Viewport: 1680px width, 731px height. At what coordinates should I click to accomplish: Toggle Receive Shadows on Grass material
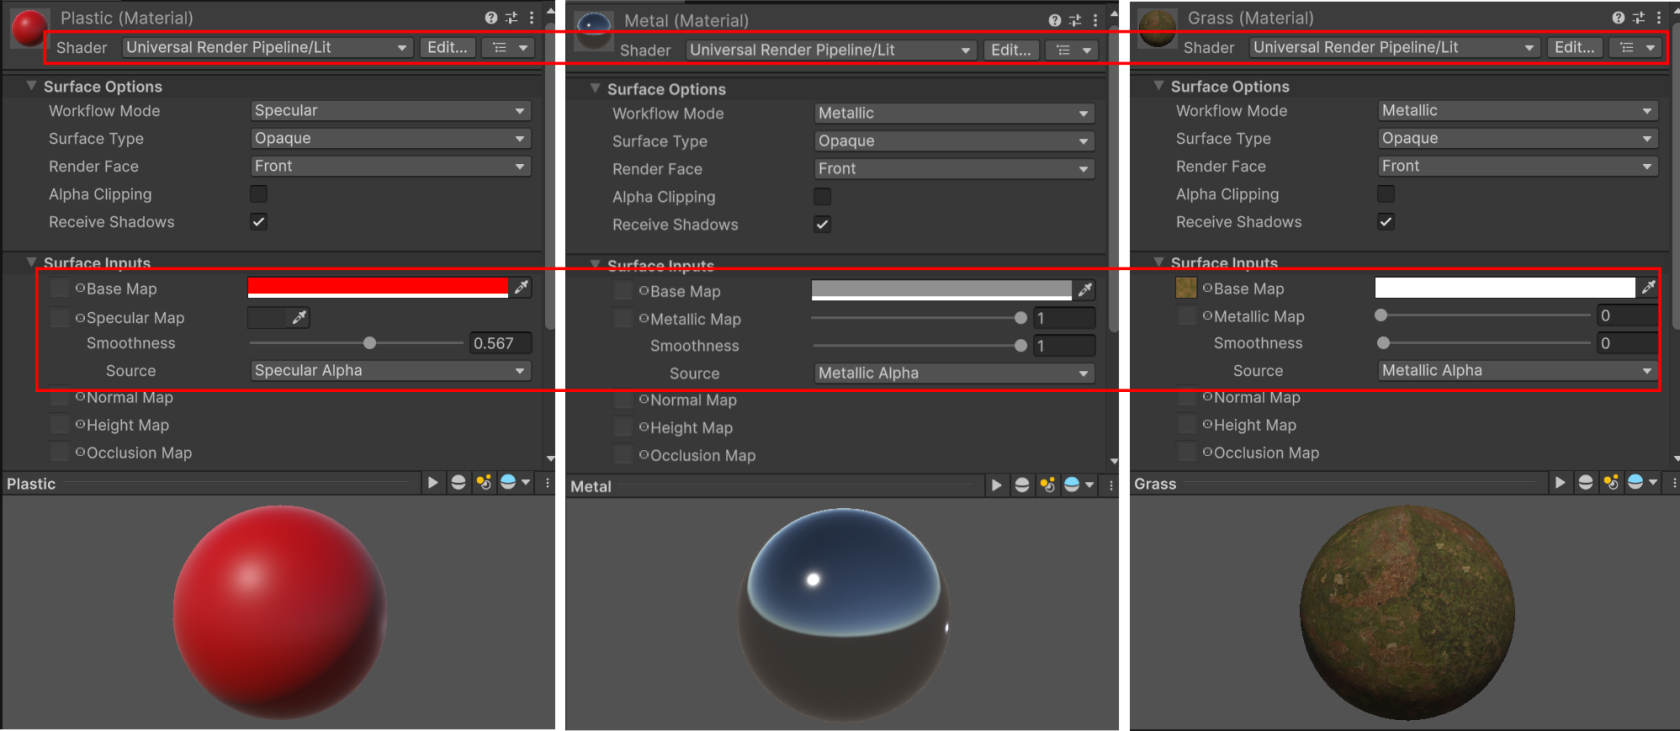(x=1386, y=222)
